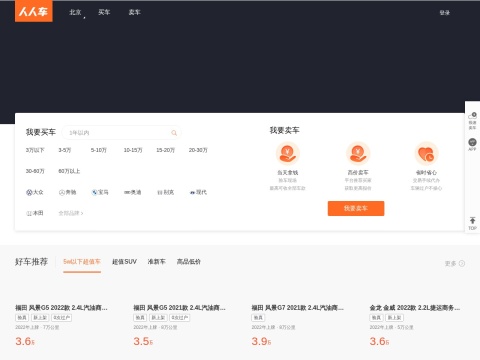
Task: Open 福田 风景G5 2021款 listing title
Action: tap(179, 308)
